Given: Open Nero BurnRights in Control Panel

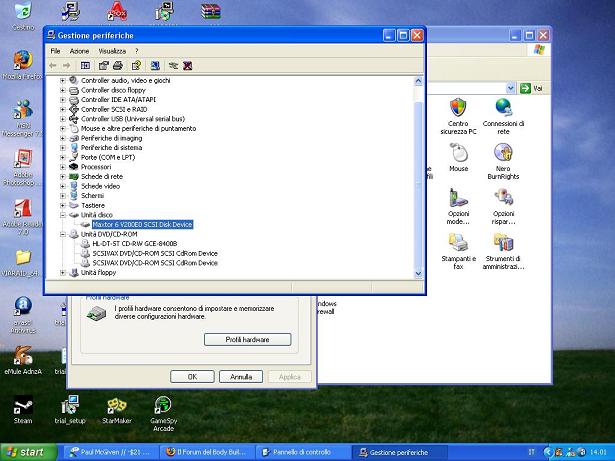Looking at the screenshot, I should pos(503,160).
